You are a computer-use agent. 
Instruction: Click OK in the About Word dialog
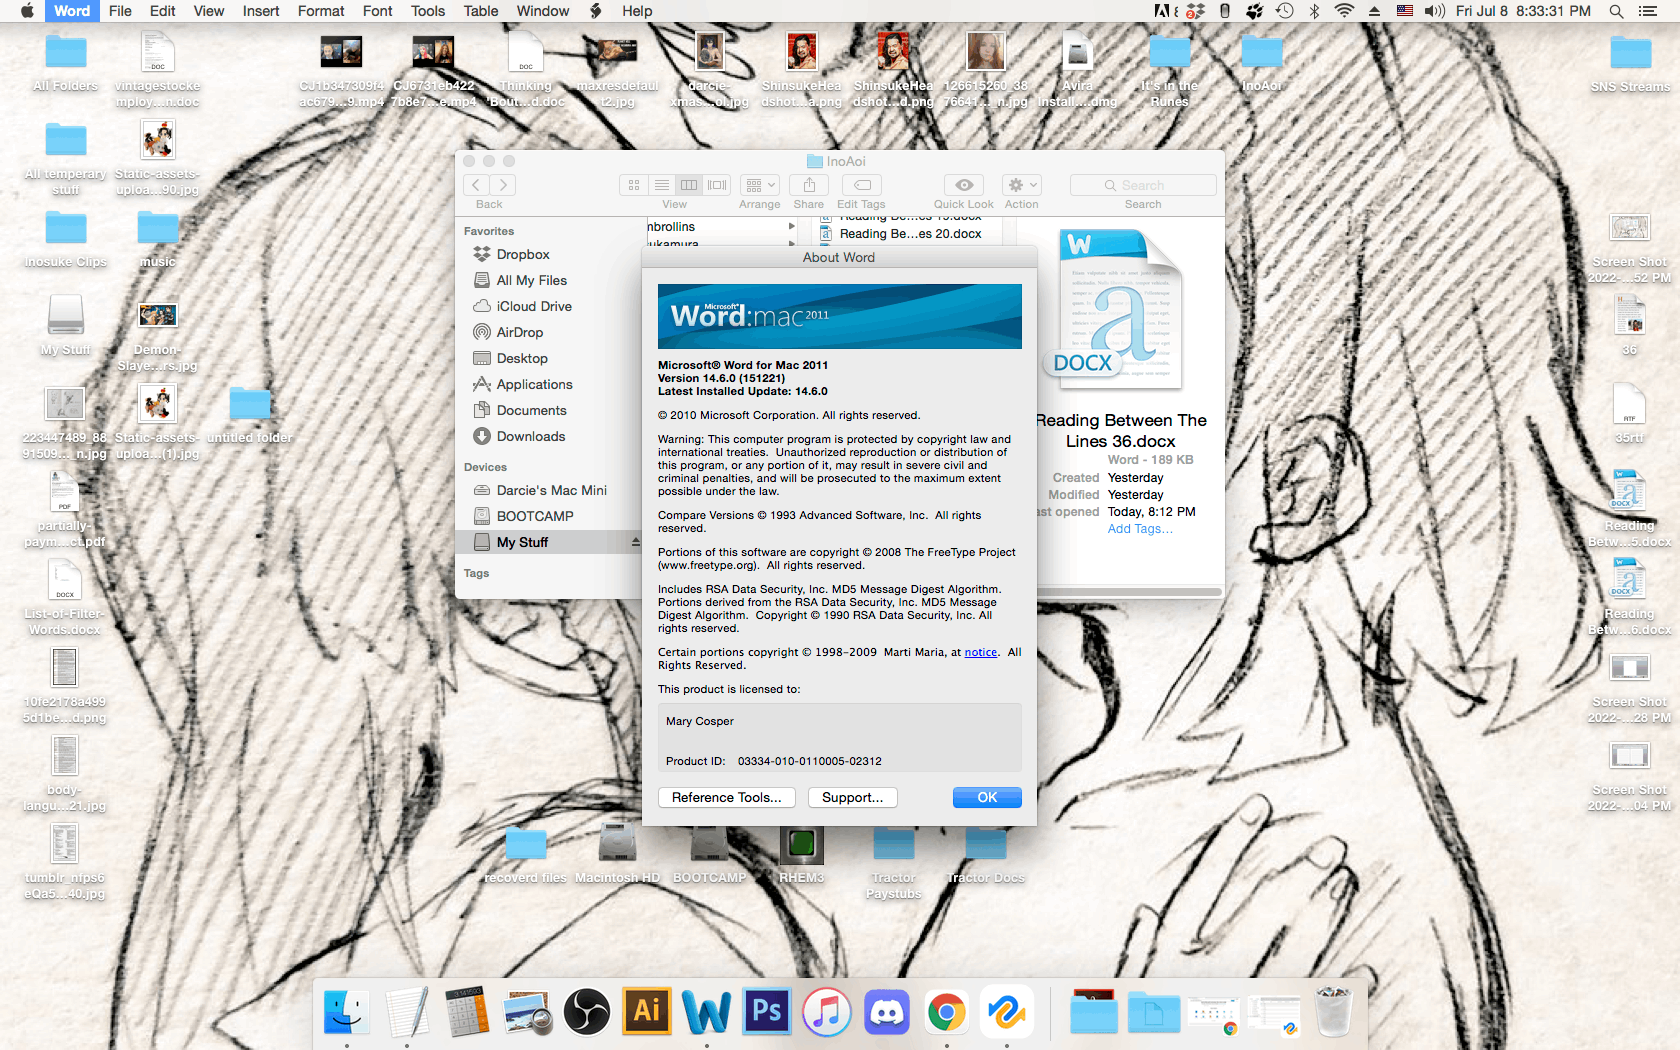pos(987,797)
